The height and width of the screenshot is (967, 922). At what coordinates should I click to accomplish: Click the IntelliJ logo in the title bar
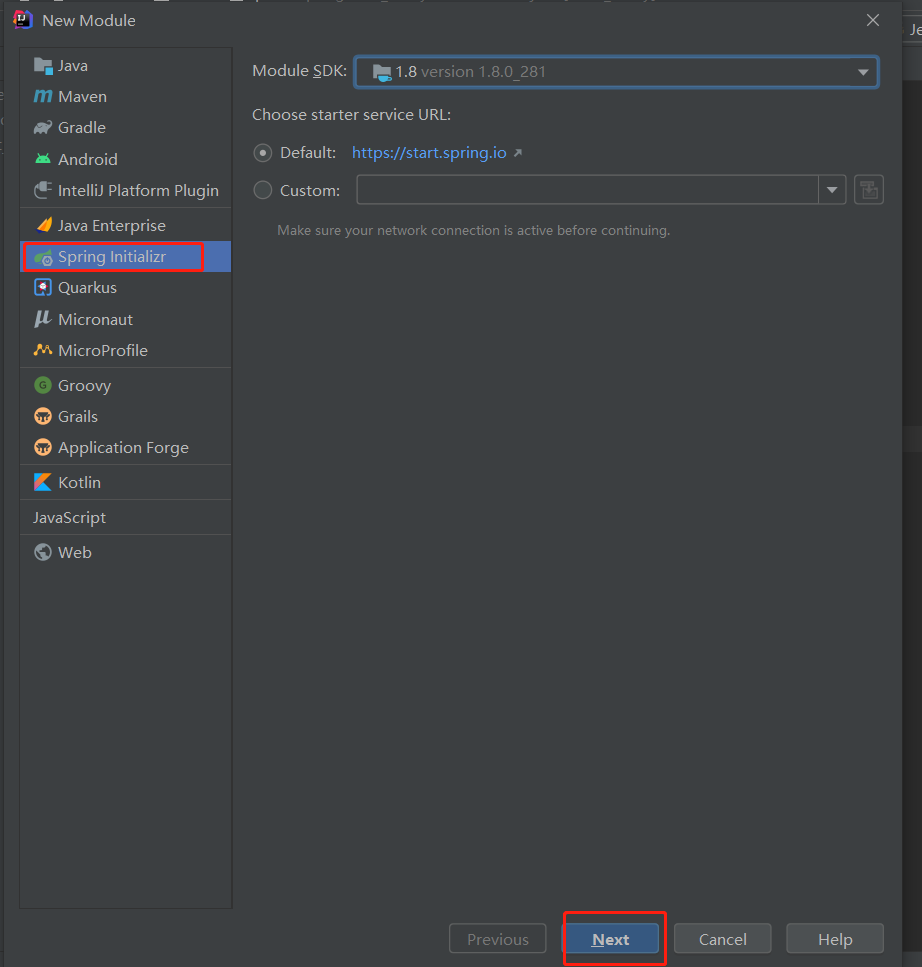coord(22,20)
